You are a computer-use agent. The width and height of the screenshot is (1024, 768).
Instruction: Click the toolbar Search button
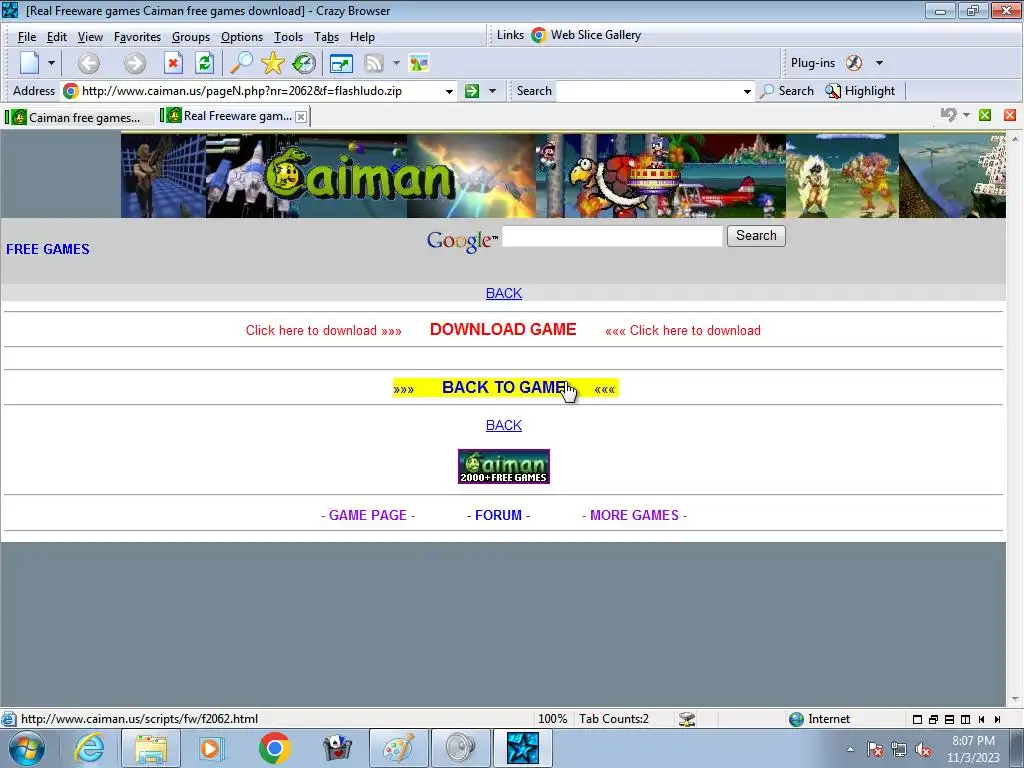pos(788,91)
